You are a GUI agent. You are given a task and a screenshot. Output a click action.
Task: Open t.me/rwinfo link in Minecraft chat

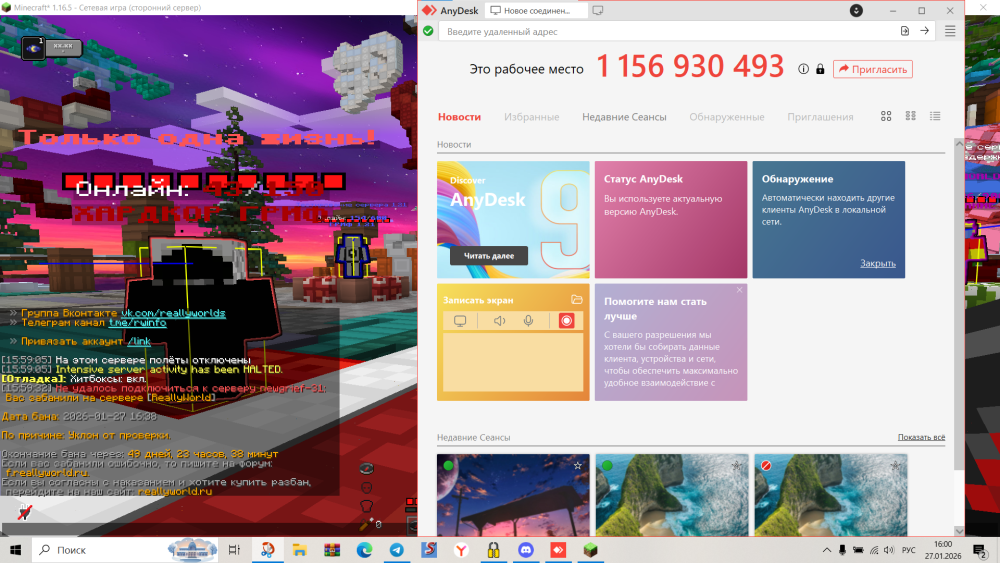[137, 323]
